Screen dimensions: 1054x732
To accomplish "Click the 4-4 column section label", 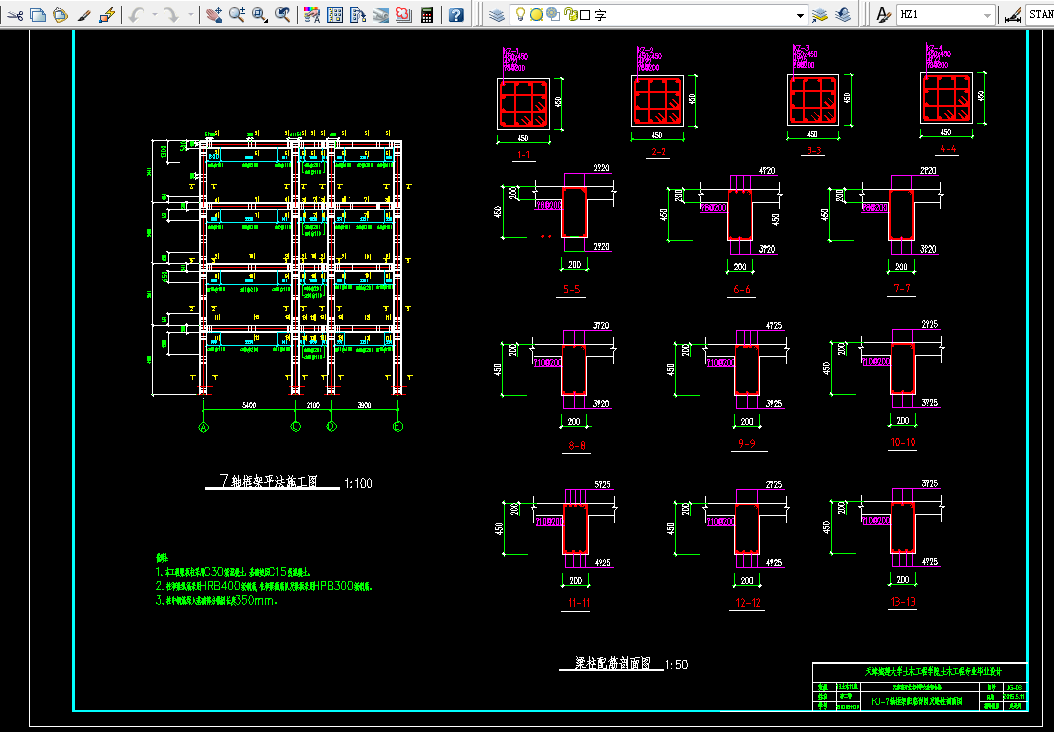I will click(948, 149).
